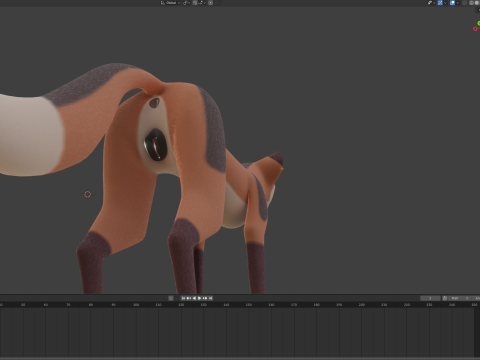The height and width of the screenshot is (360, 480).
Task: Open the overlays options arrow
Action: 457,3
